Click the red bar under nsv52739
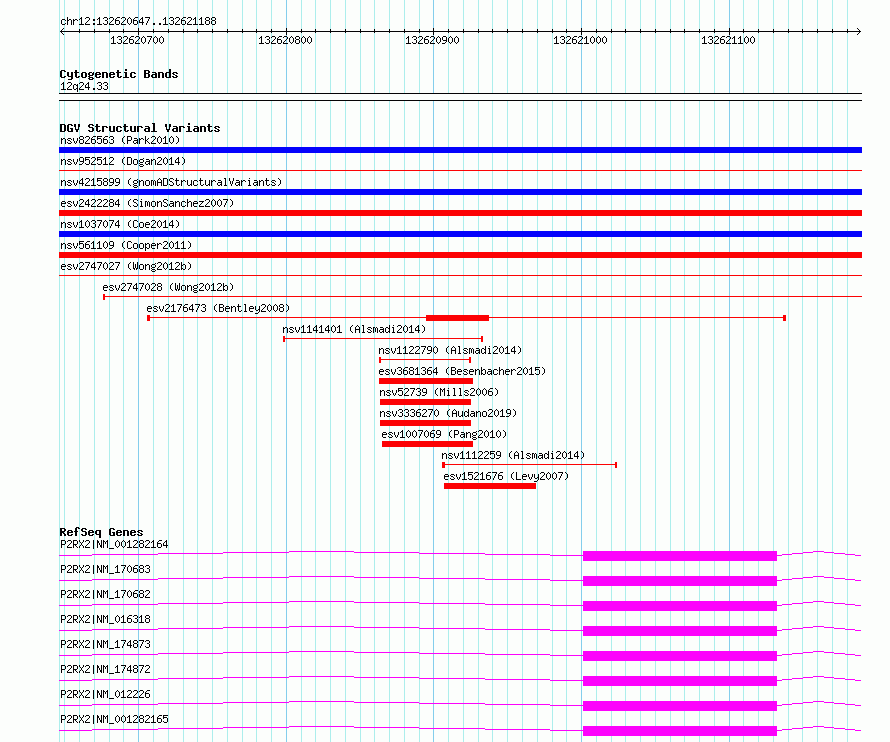 pos(425,402)
